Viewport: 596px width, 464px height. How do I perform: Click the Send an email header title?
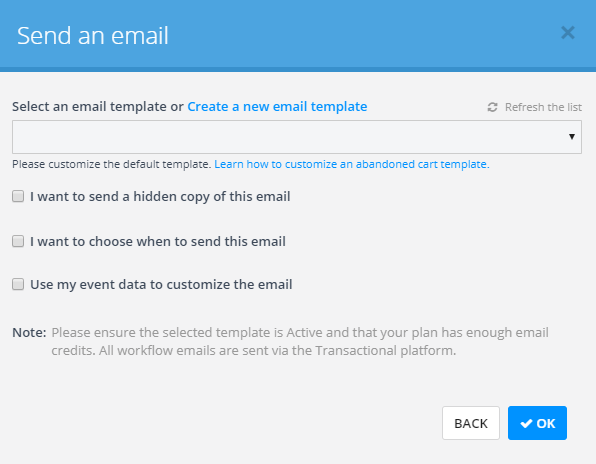93,36
